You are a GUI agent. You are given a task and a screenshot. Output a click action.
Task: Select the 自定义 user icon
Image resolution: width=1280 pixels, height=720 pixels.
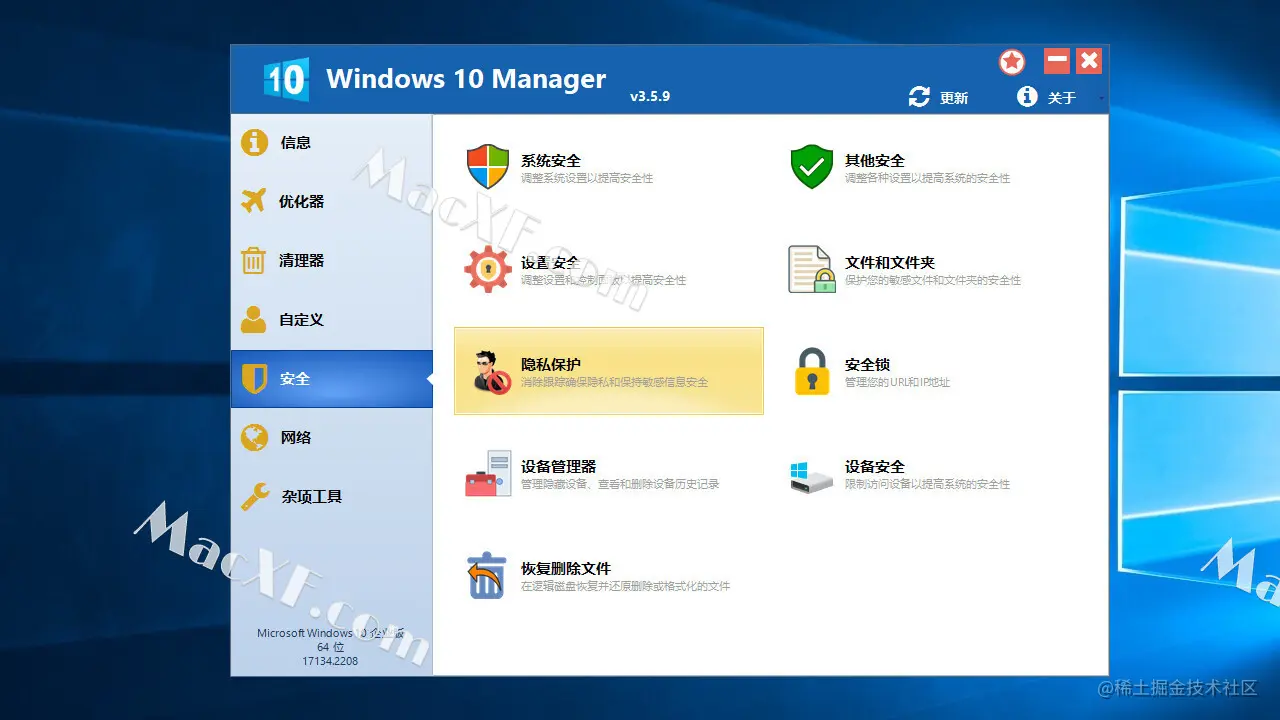point(254,319)
